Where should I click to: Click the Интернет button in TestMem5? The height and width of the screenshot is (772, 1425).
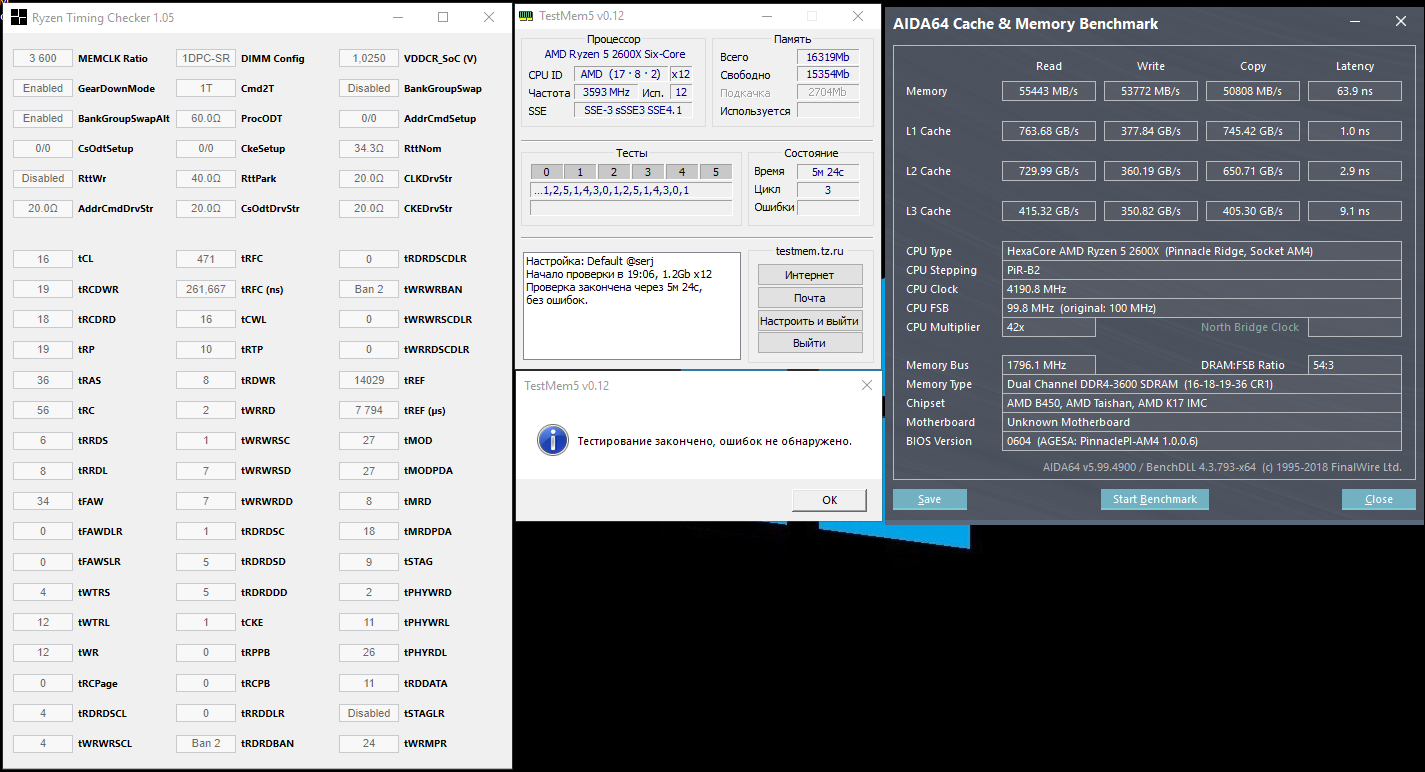[x=809, y=275]
